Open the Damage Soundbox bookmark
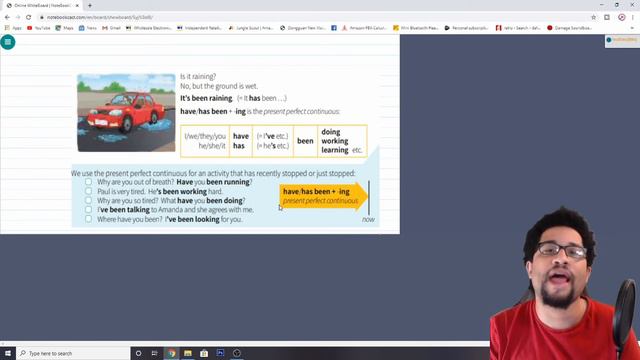 569,28
